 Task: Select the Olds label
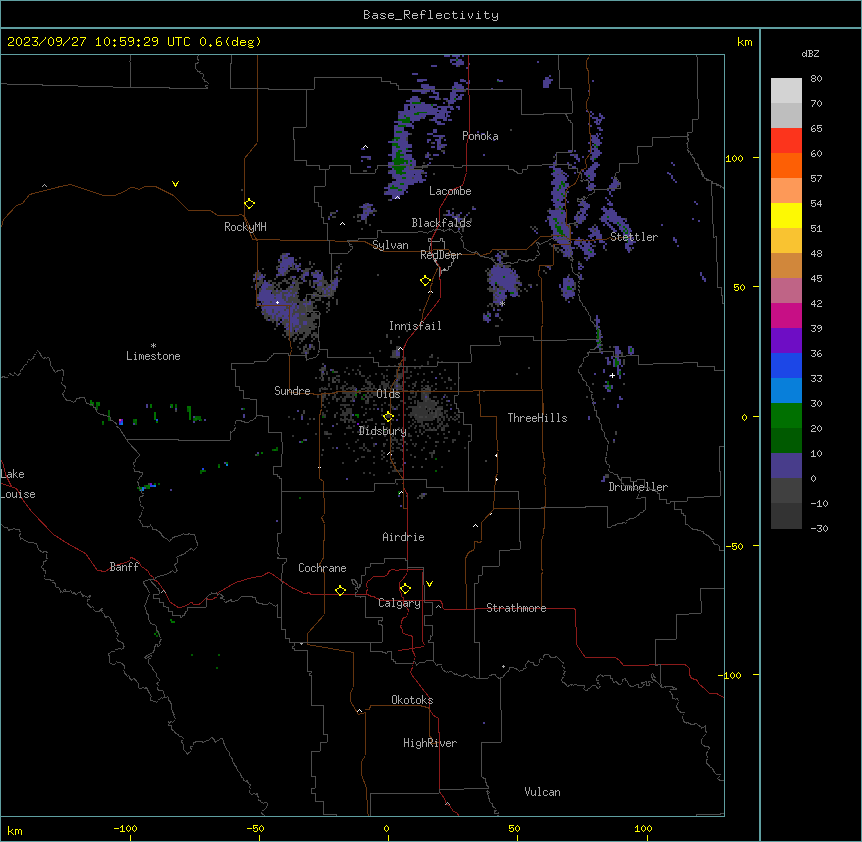388,394
